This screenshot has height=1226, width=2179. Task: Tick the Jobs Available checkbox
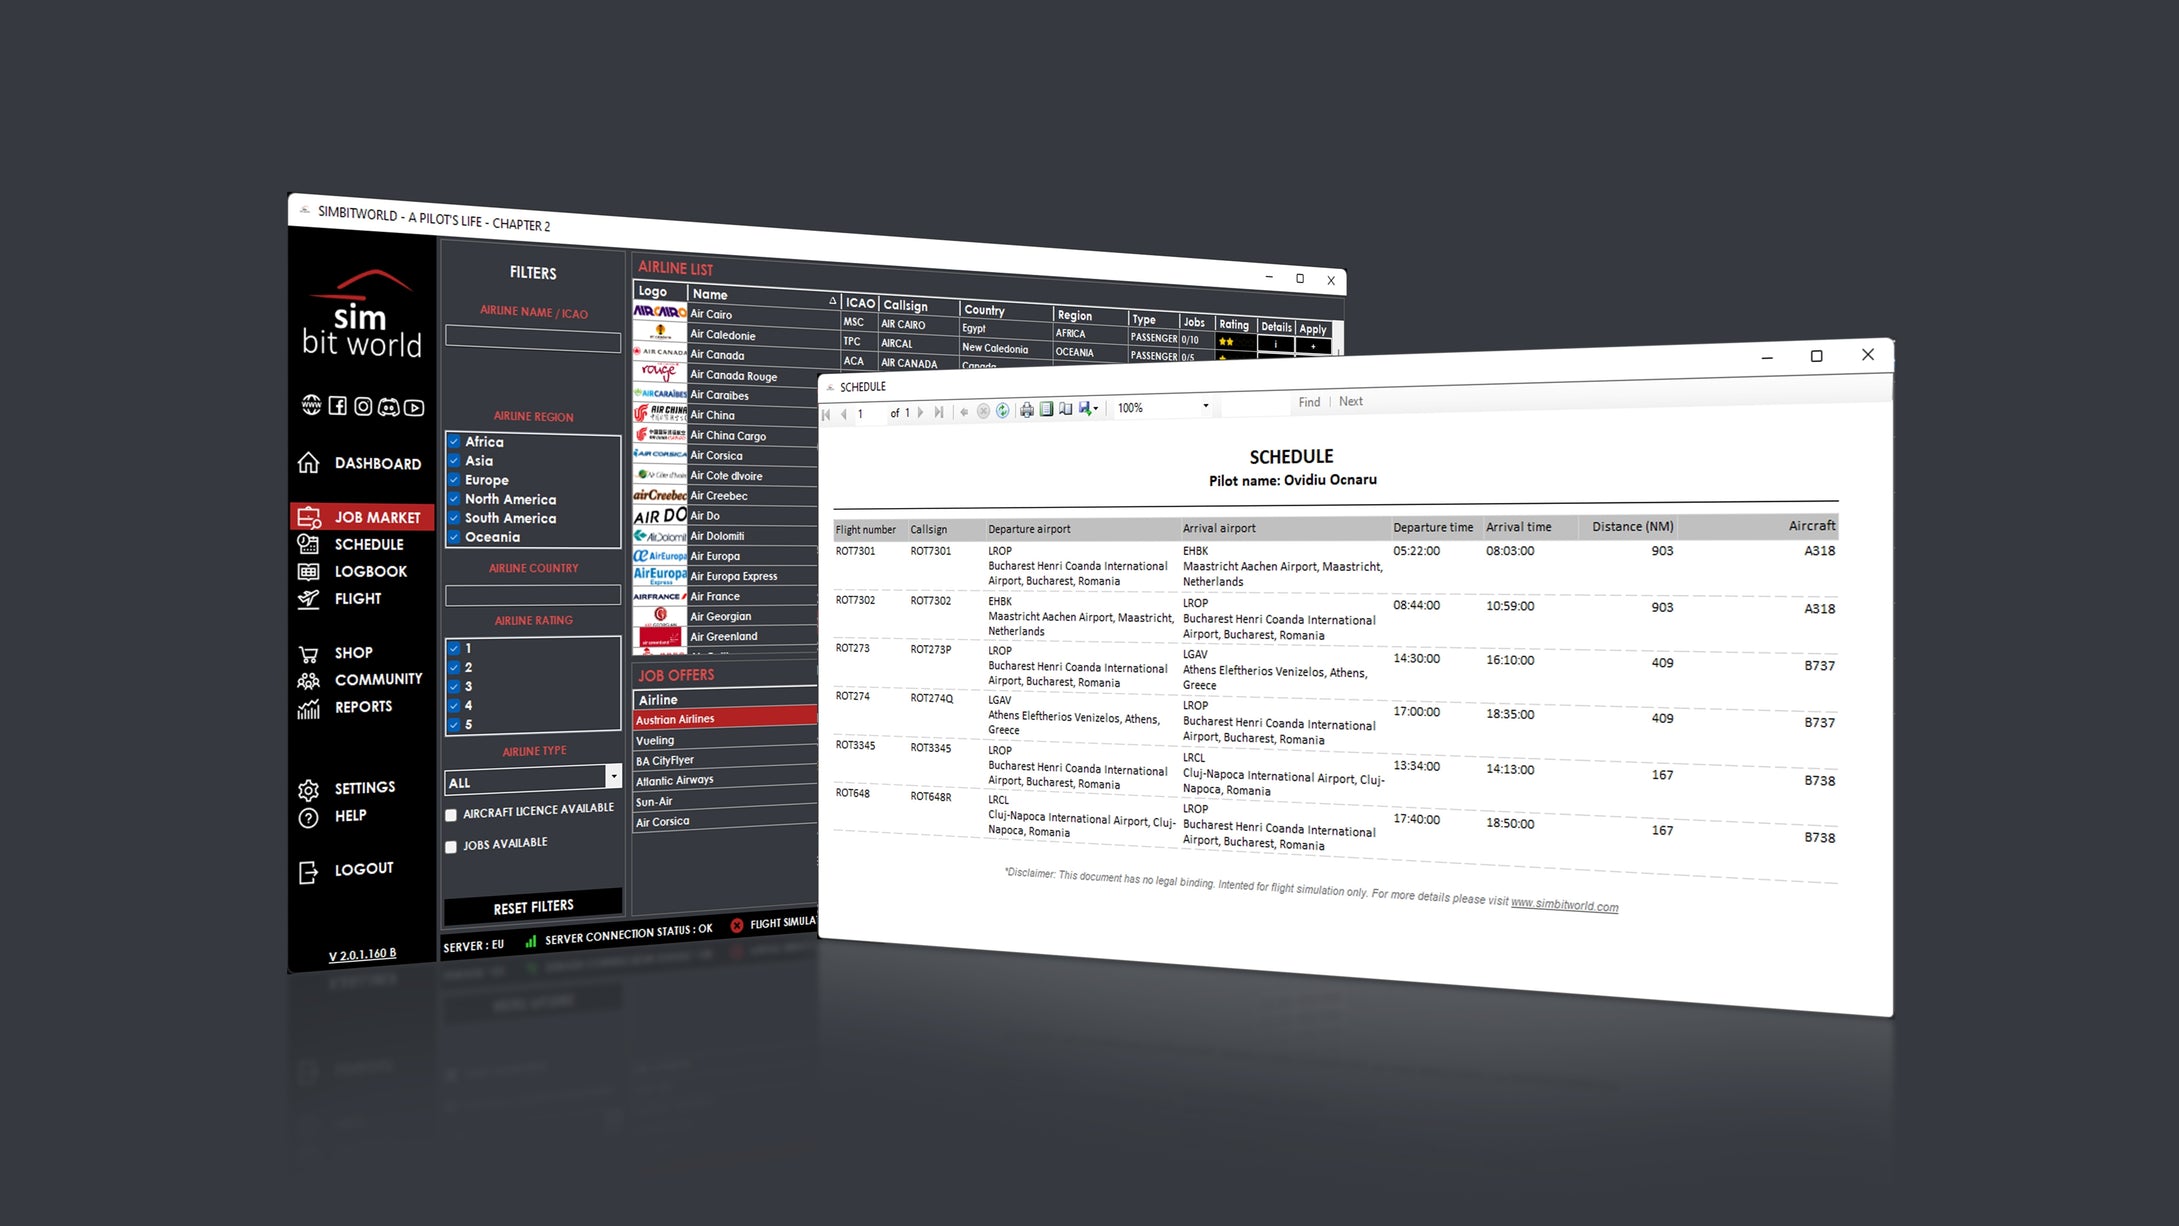point(451,847)
